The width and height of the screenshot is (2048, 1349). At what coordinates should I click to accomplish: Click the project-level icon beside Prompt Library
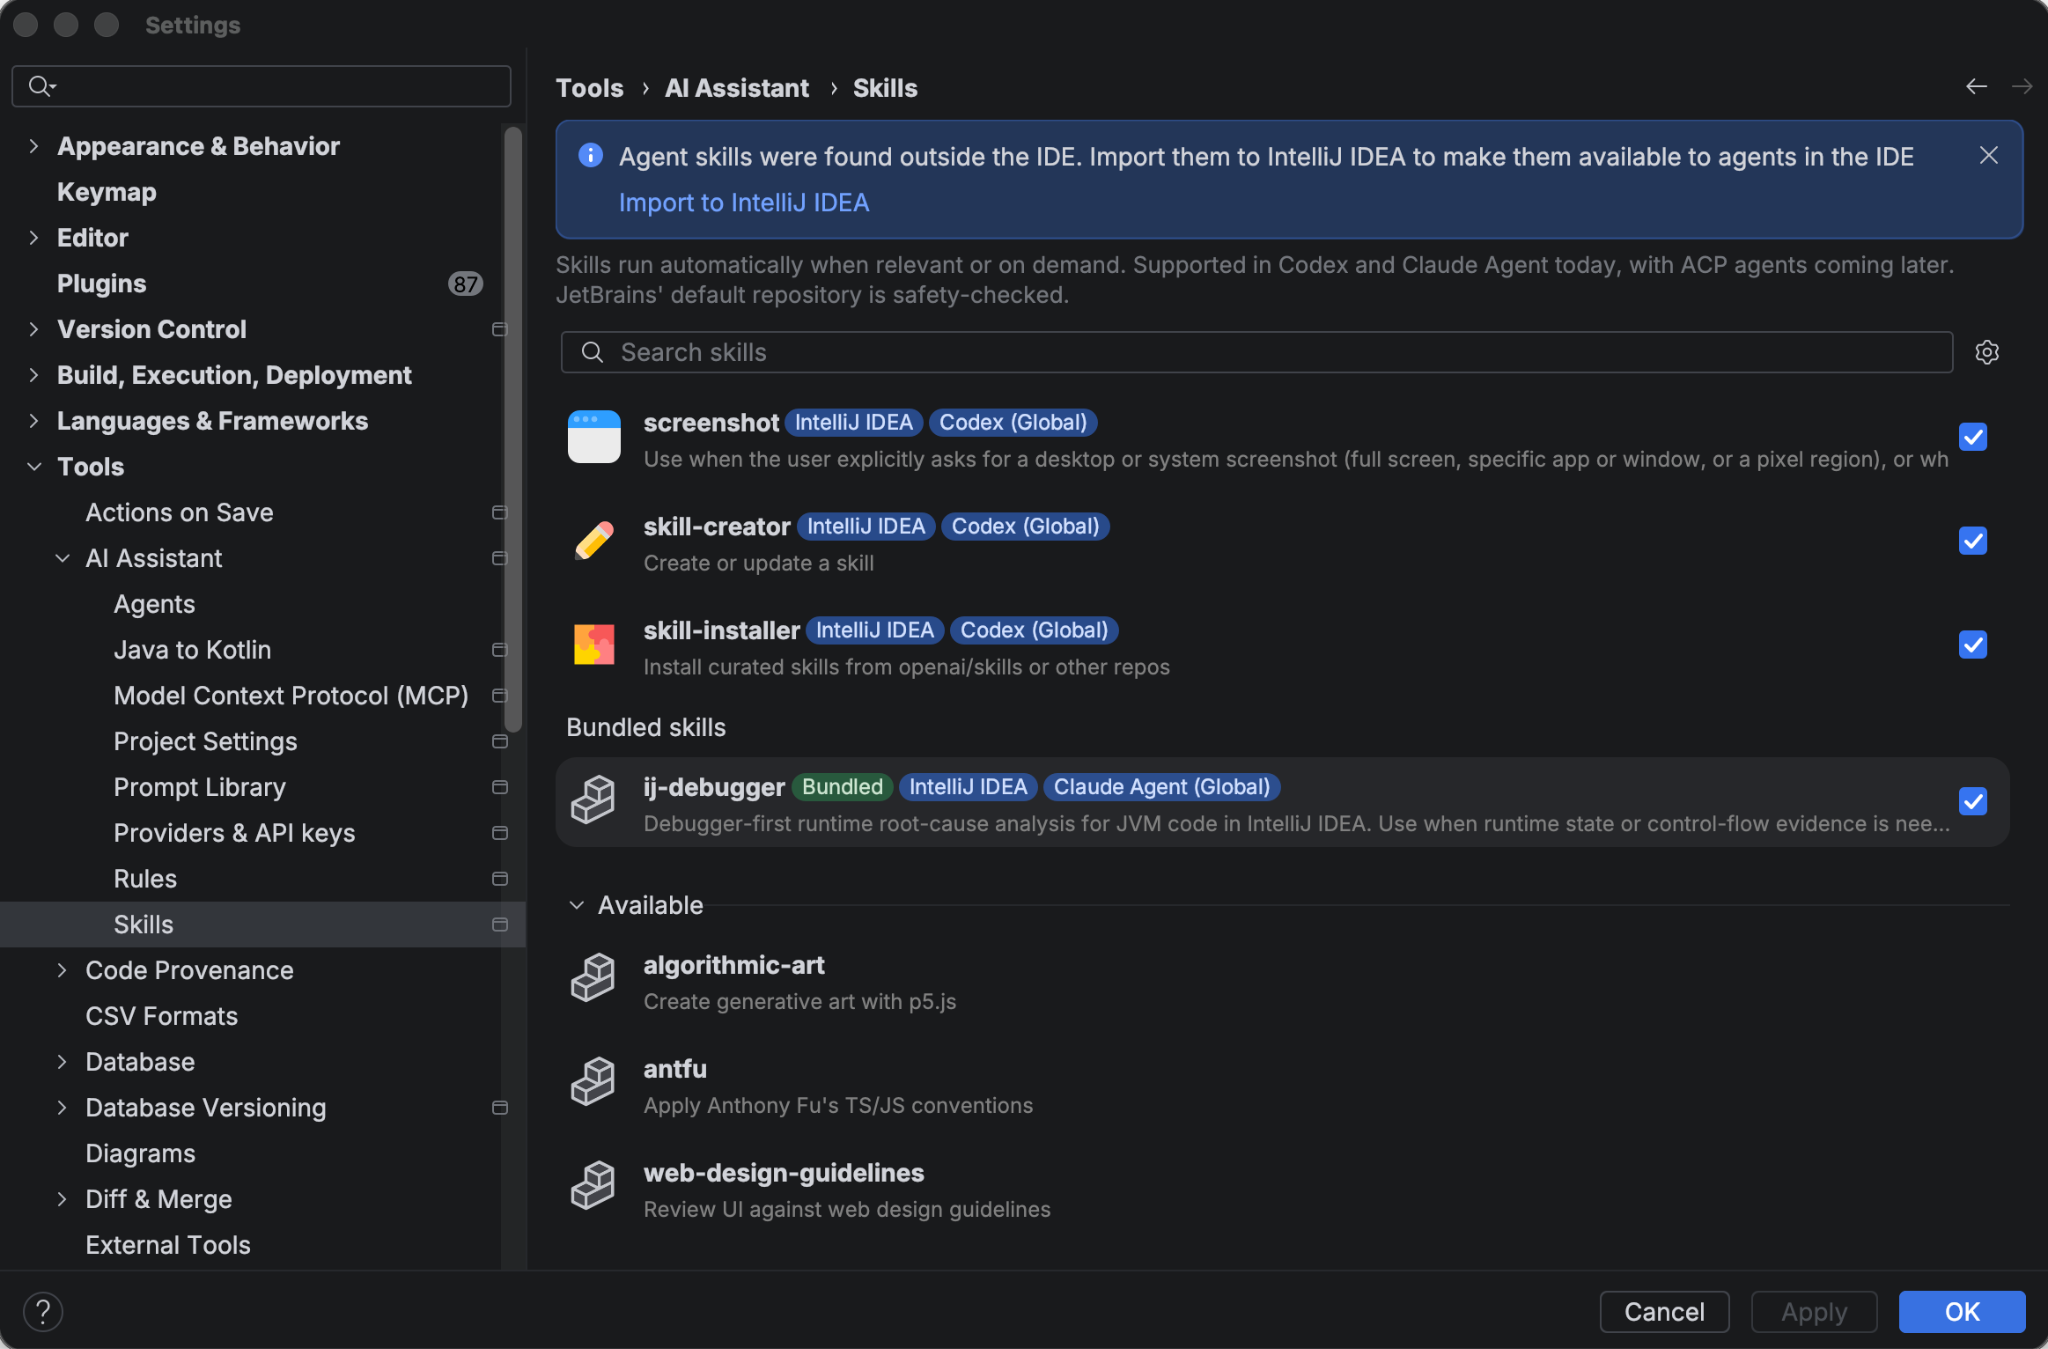[500, 787]
